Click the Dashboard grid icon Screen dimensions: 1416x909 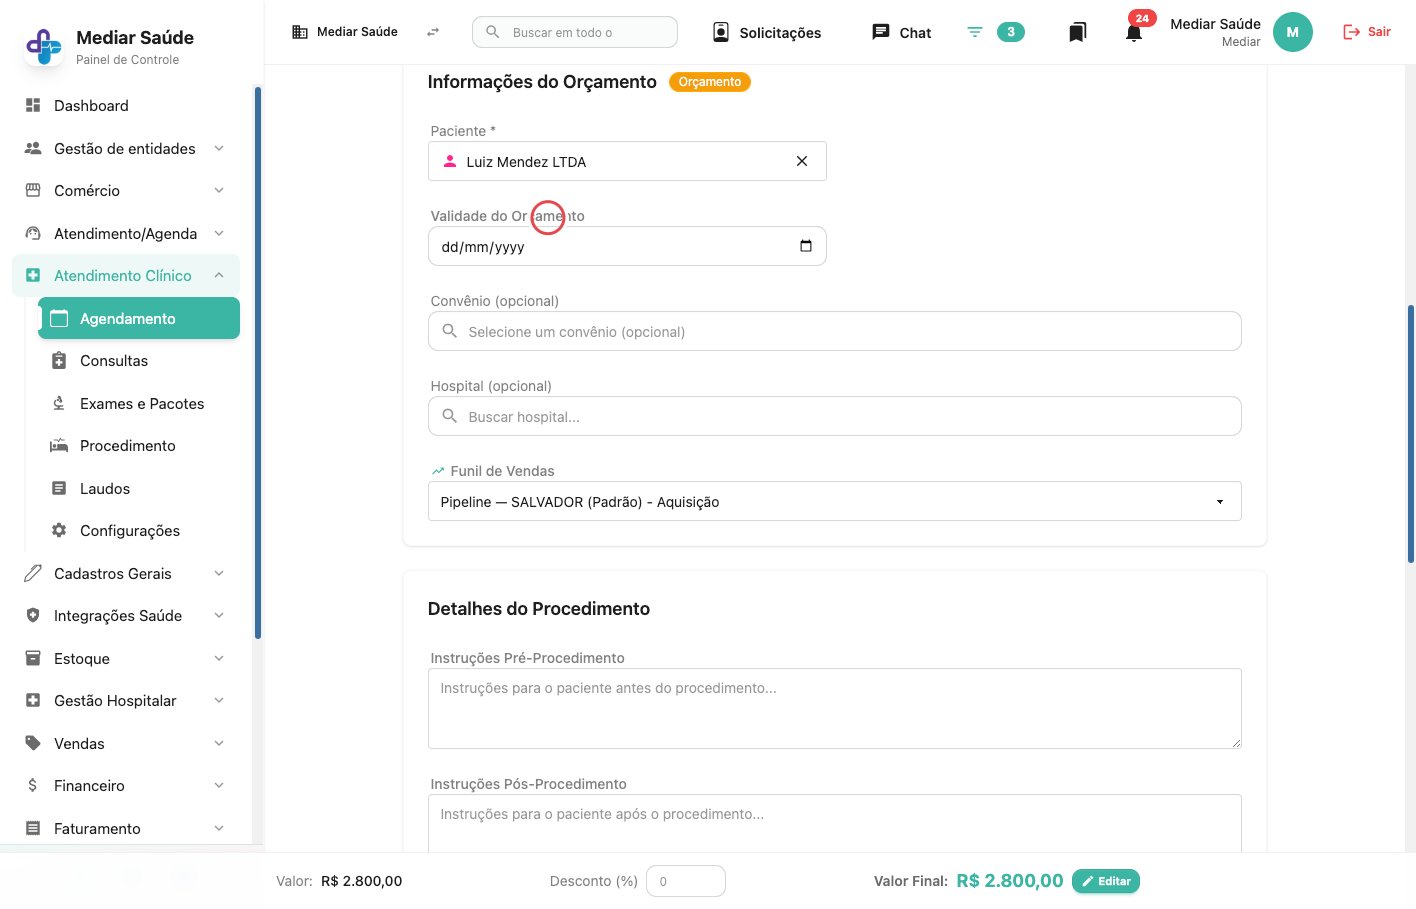(x=33, y=105)
